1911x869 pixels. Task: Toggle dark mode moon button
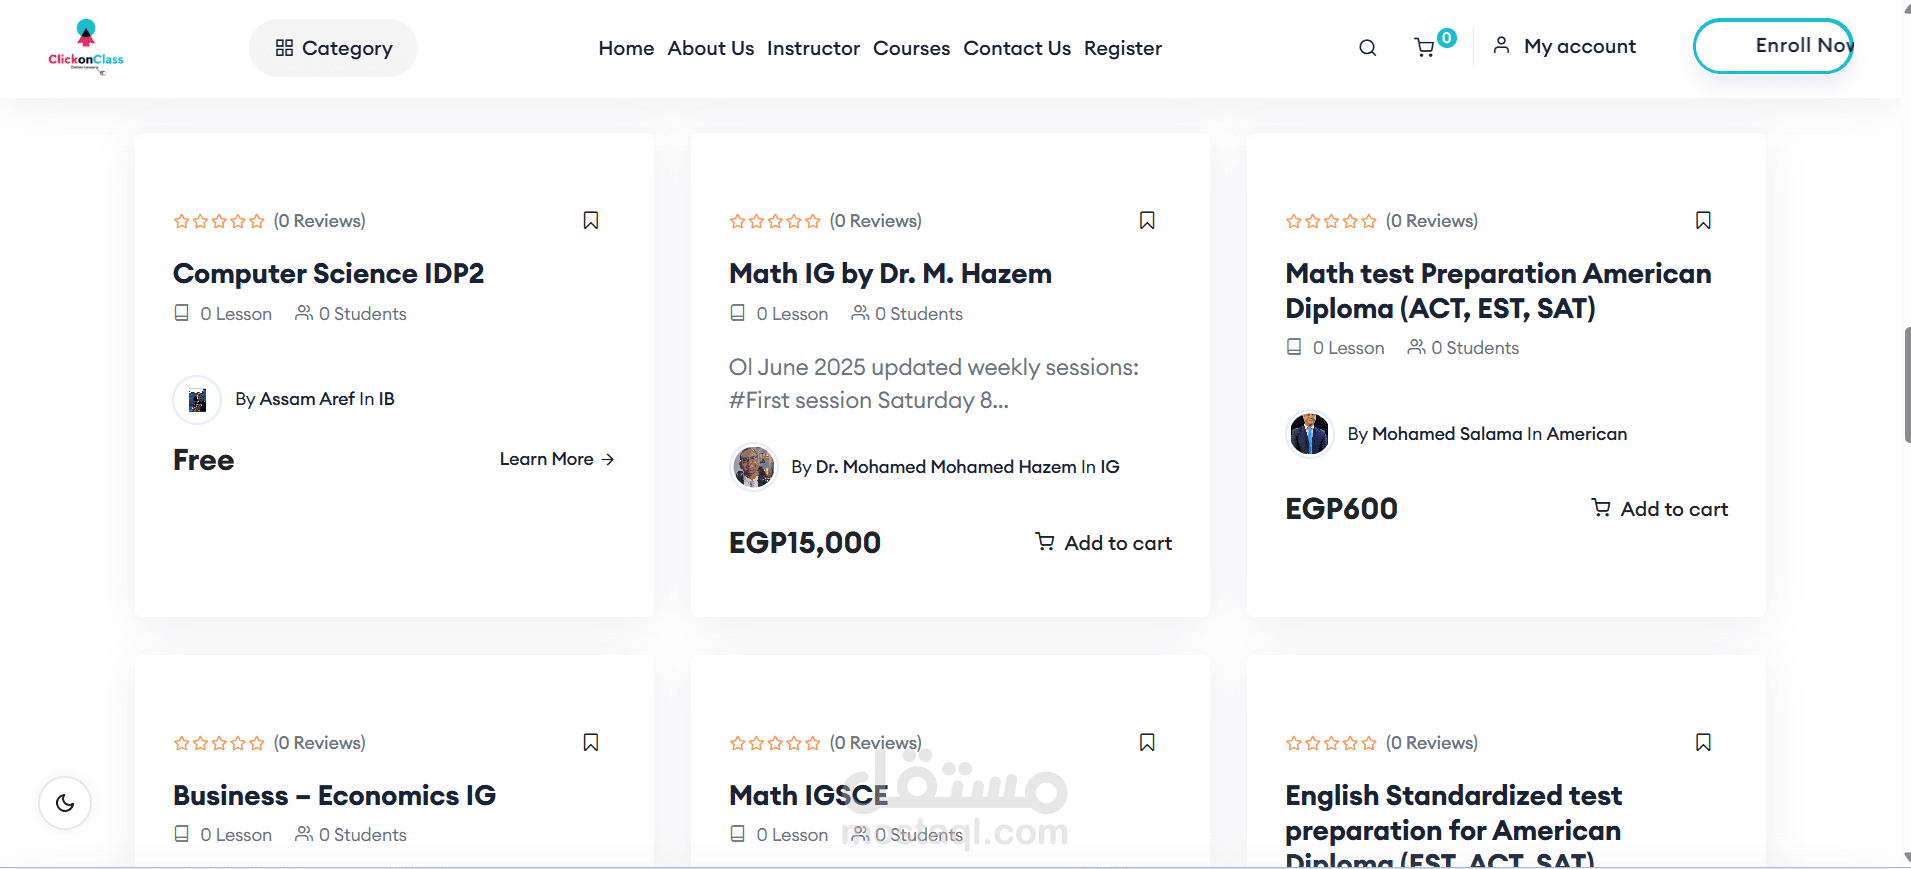click(65, 803)
